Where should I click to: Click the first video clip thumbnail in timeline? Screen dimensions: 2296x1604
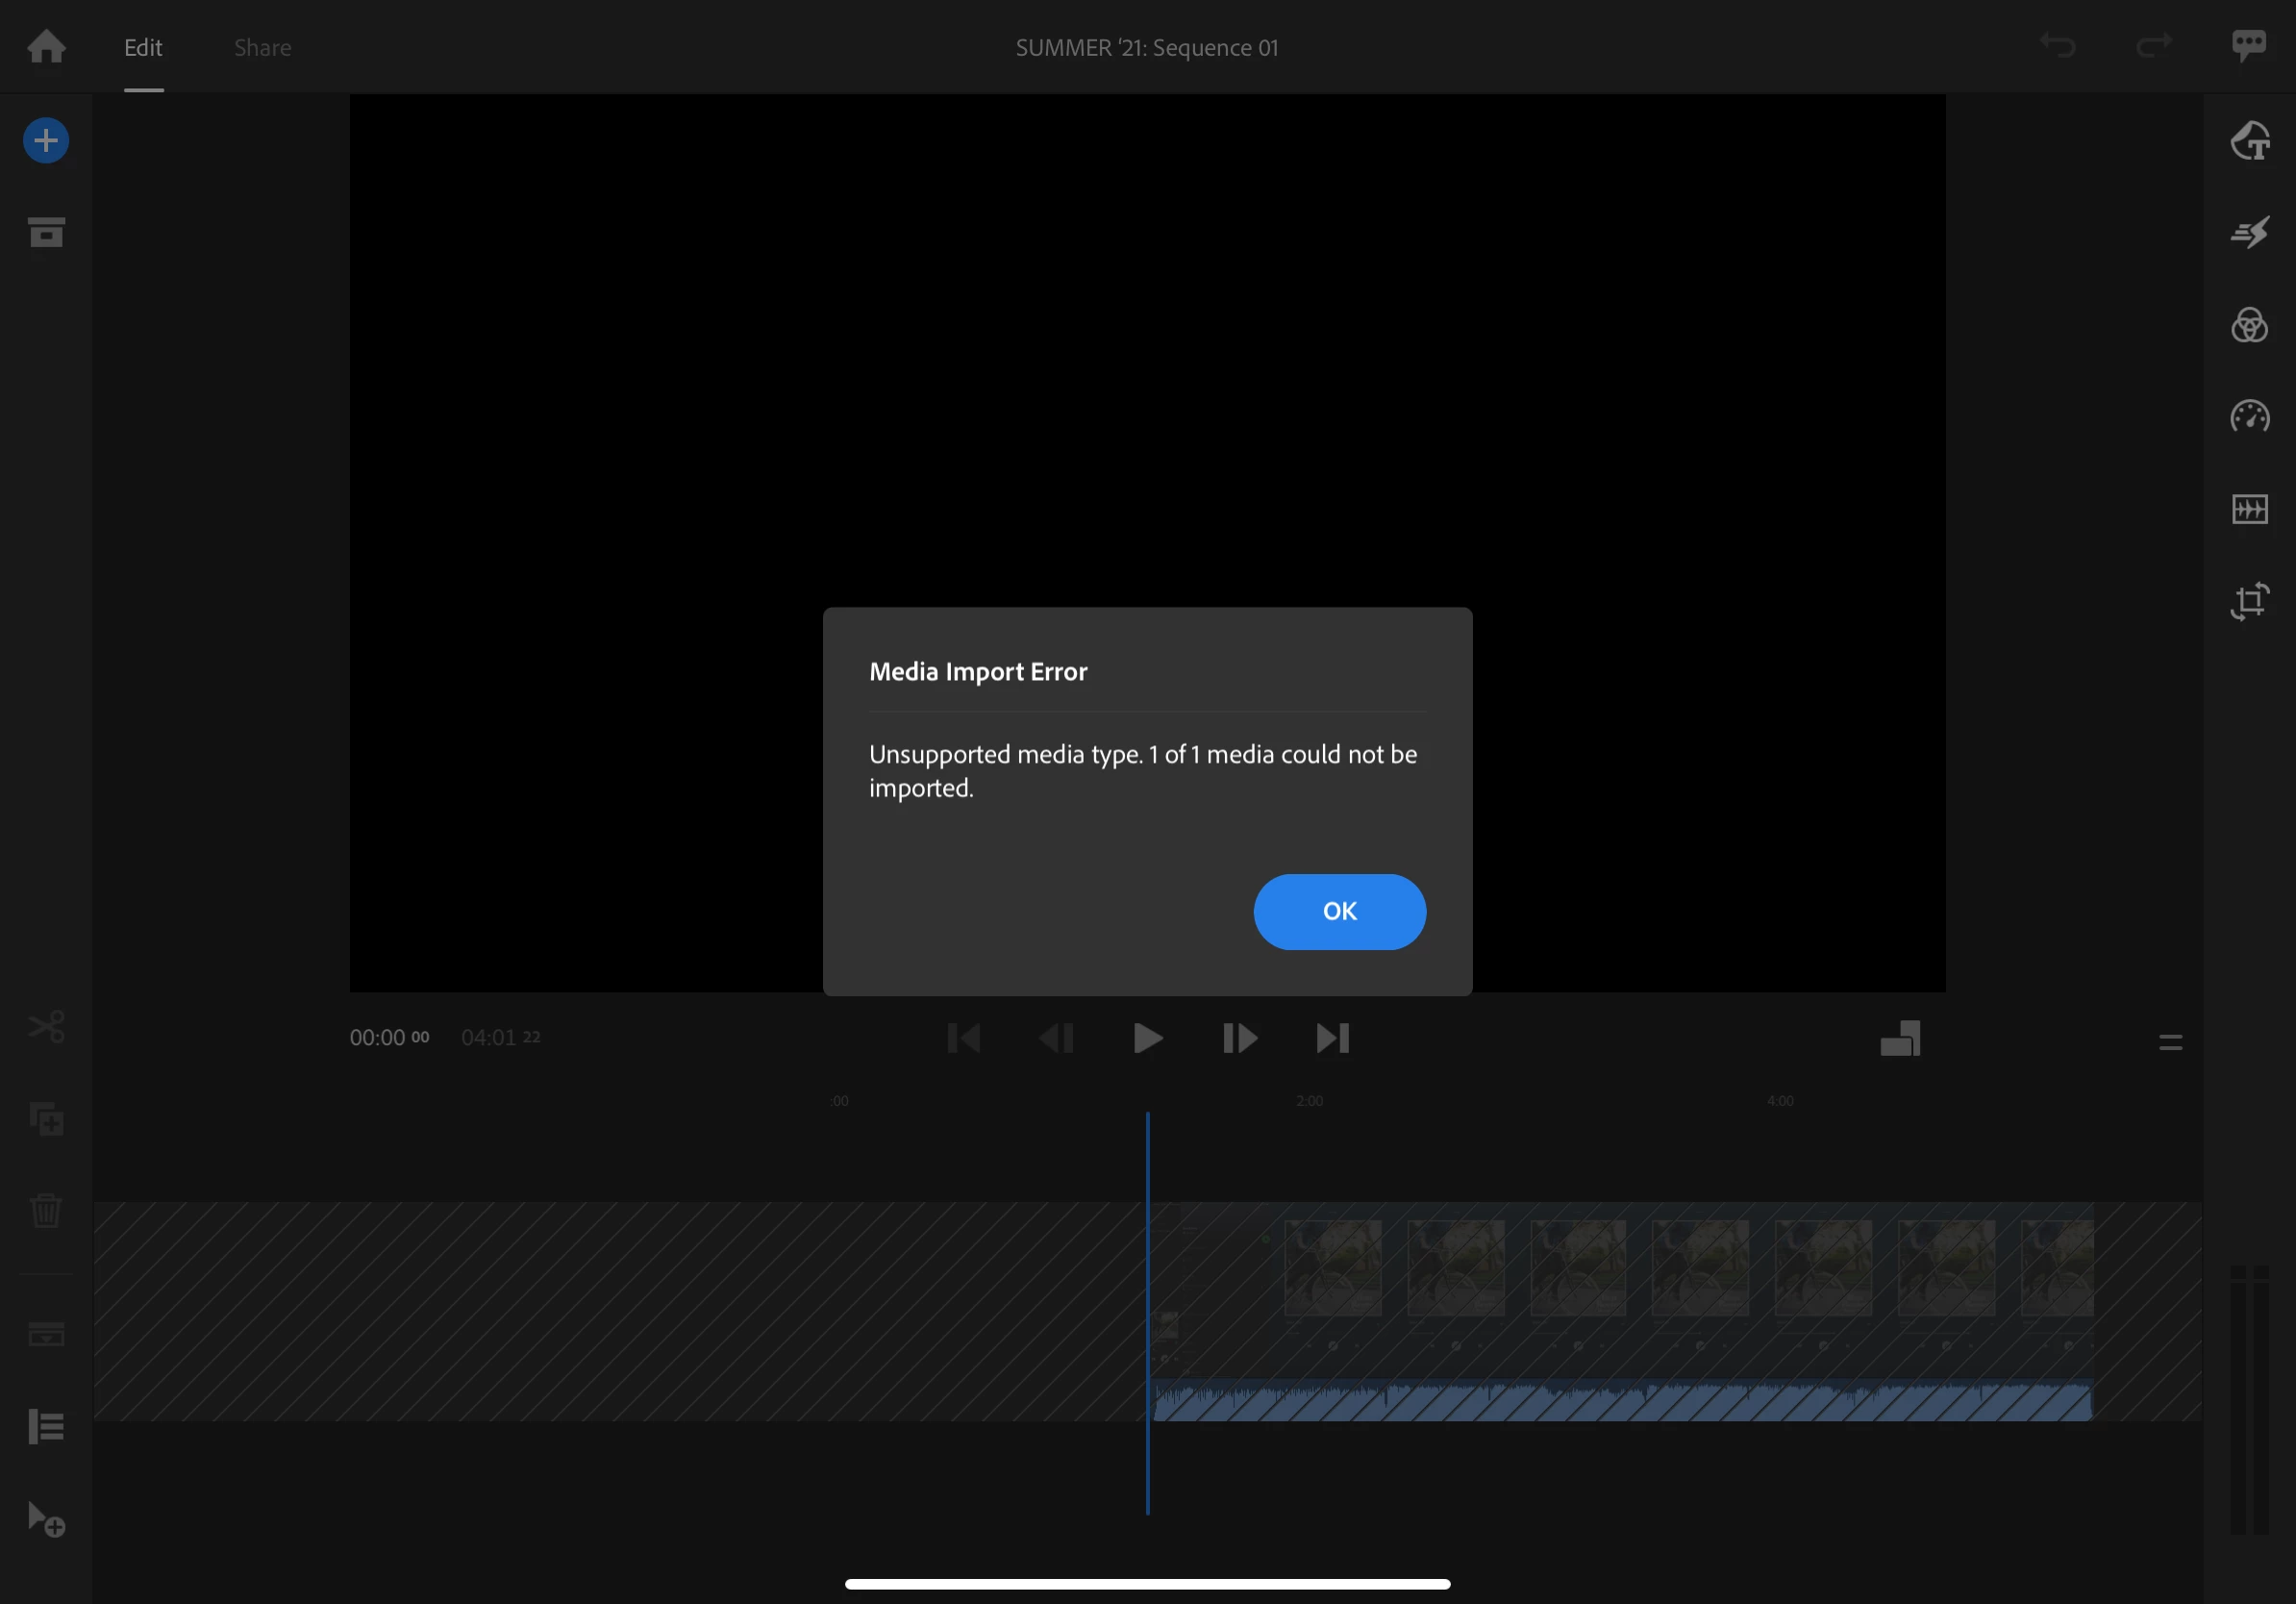pos(1332,1267)
